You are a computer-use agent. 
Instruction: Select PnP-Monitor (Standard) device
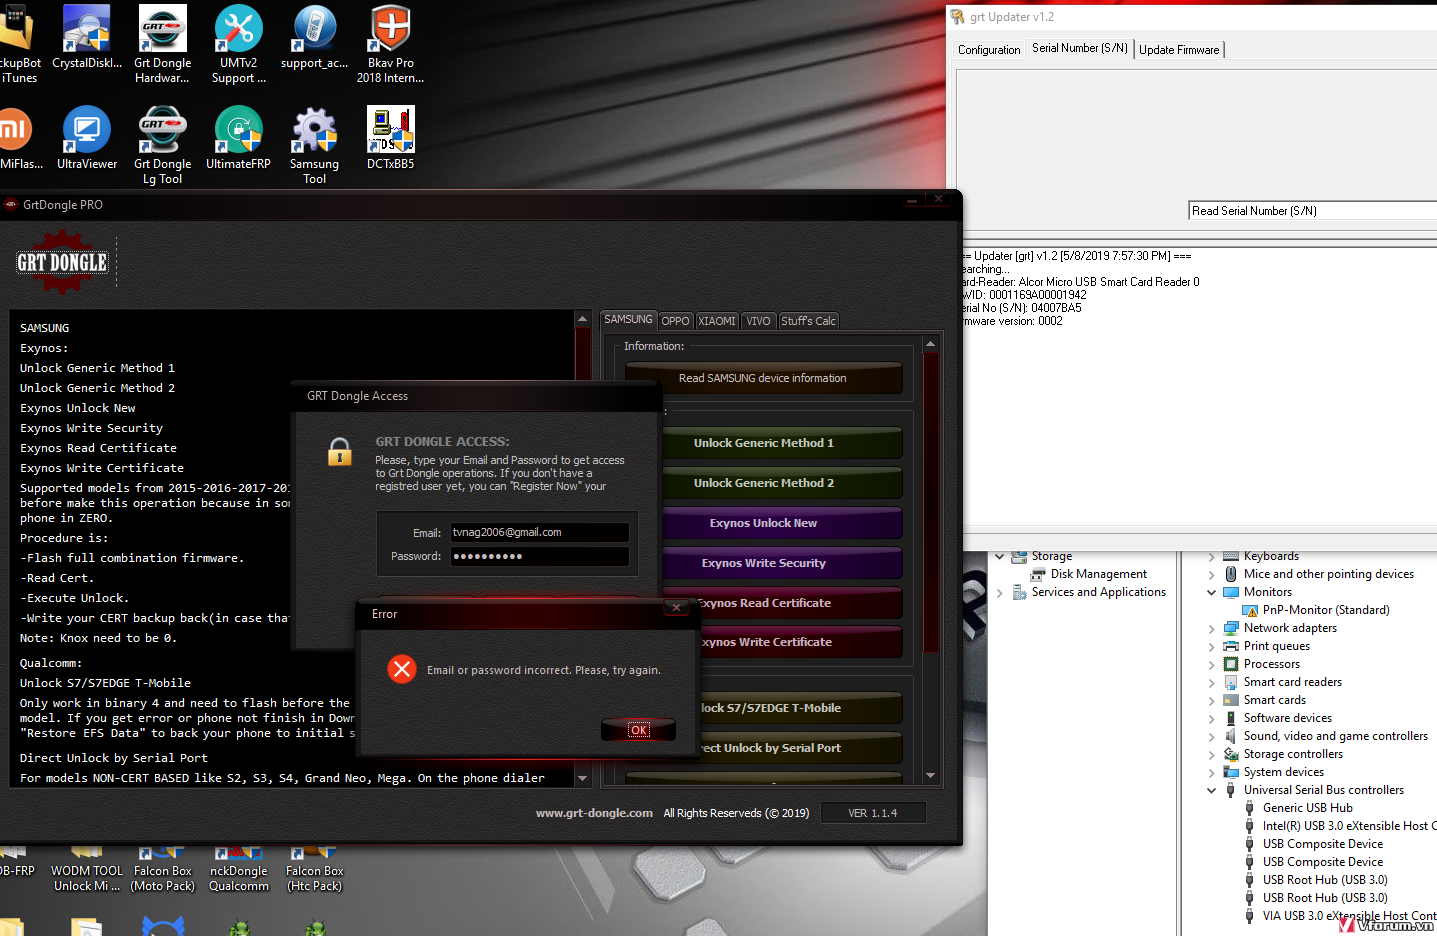coord(1325,610)
